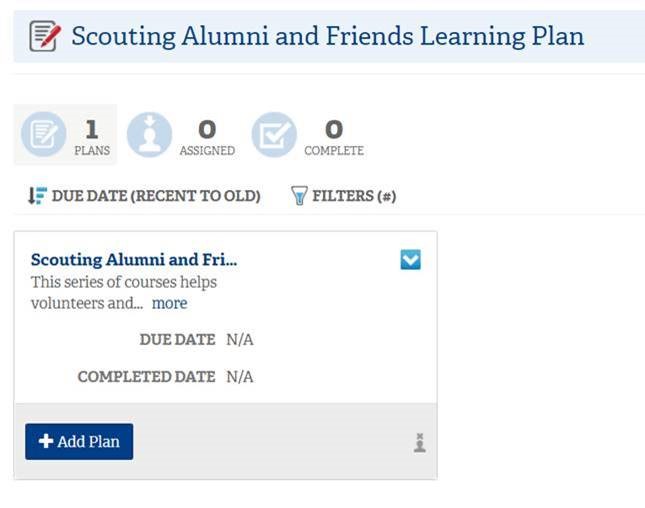Switch to the 0 Complete tab
This screenshot has width=645, height=508.
tap(308, 135)
